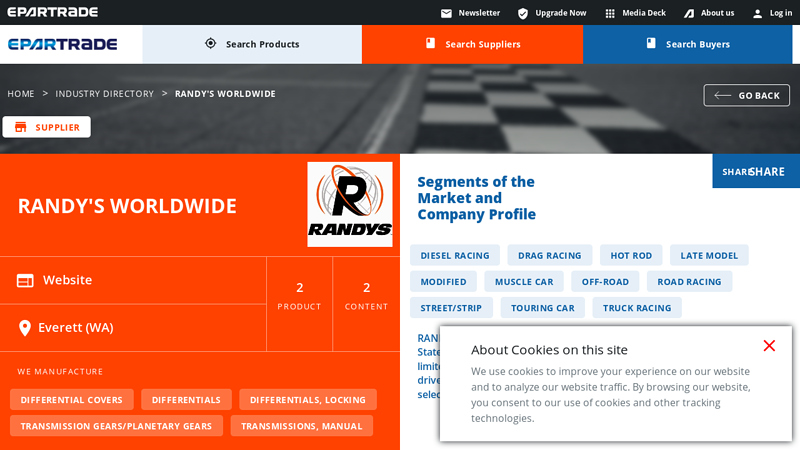
Task: Open the Search Buyers tab
Action: tap(691, 44)
